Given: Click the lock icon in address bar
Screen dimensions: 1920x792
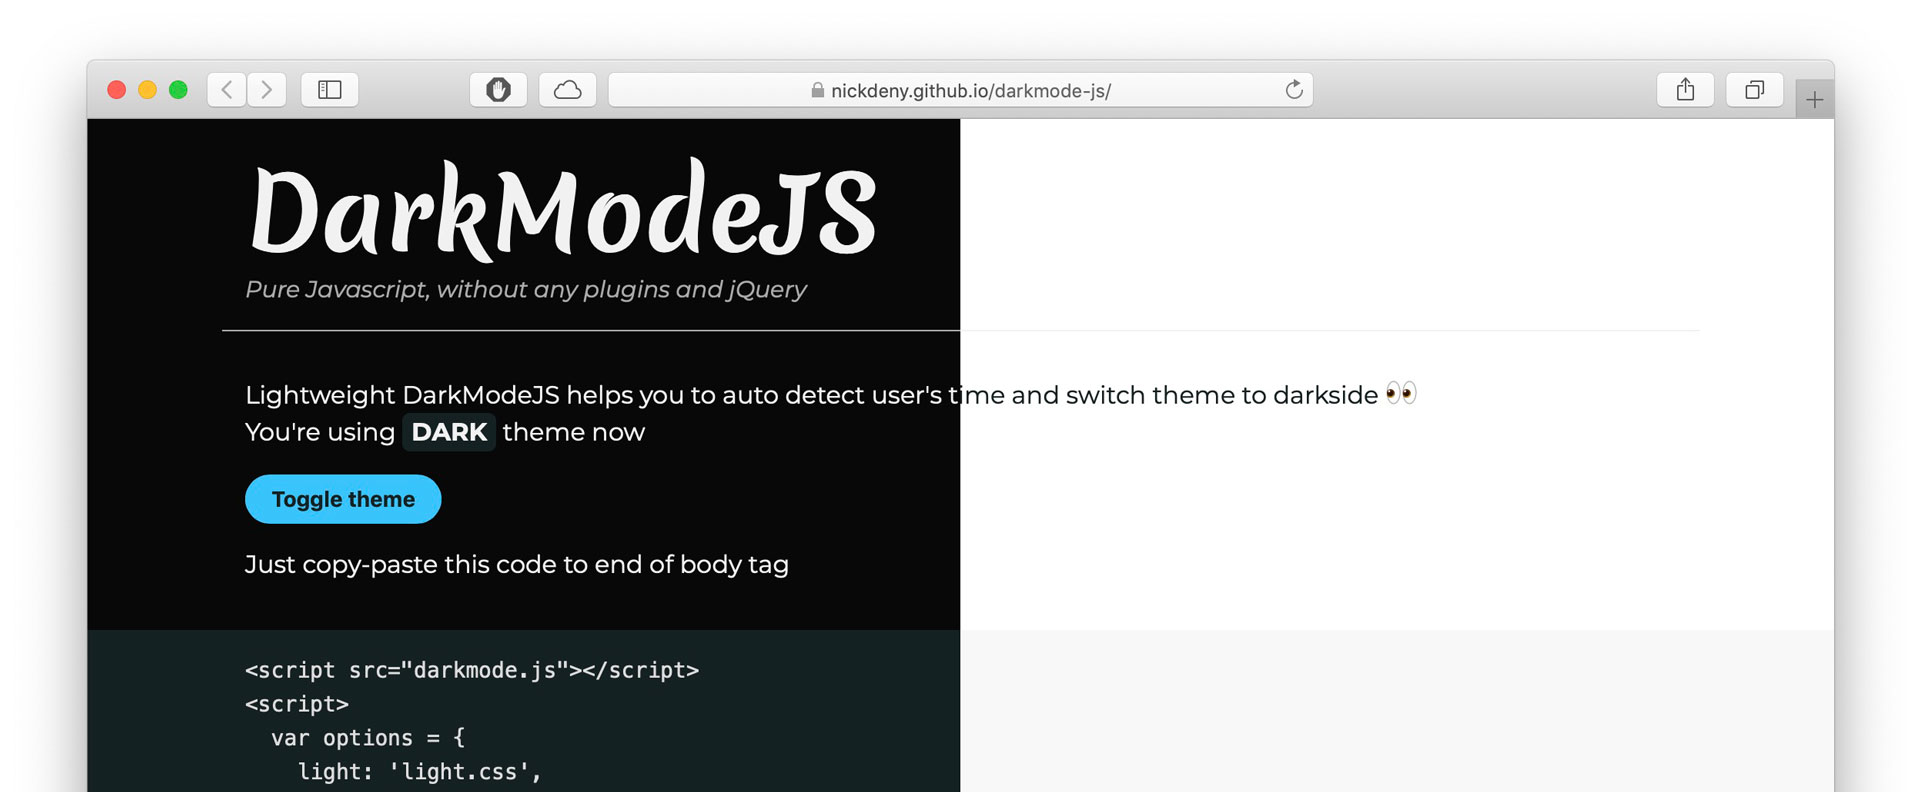Looking at the screenshot, I should click(x=818, y=90).
